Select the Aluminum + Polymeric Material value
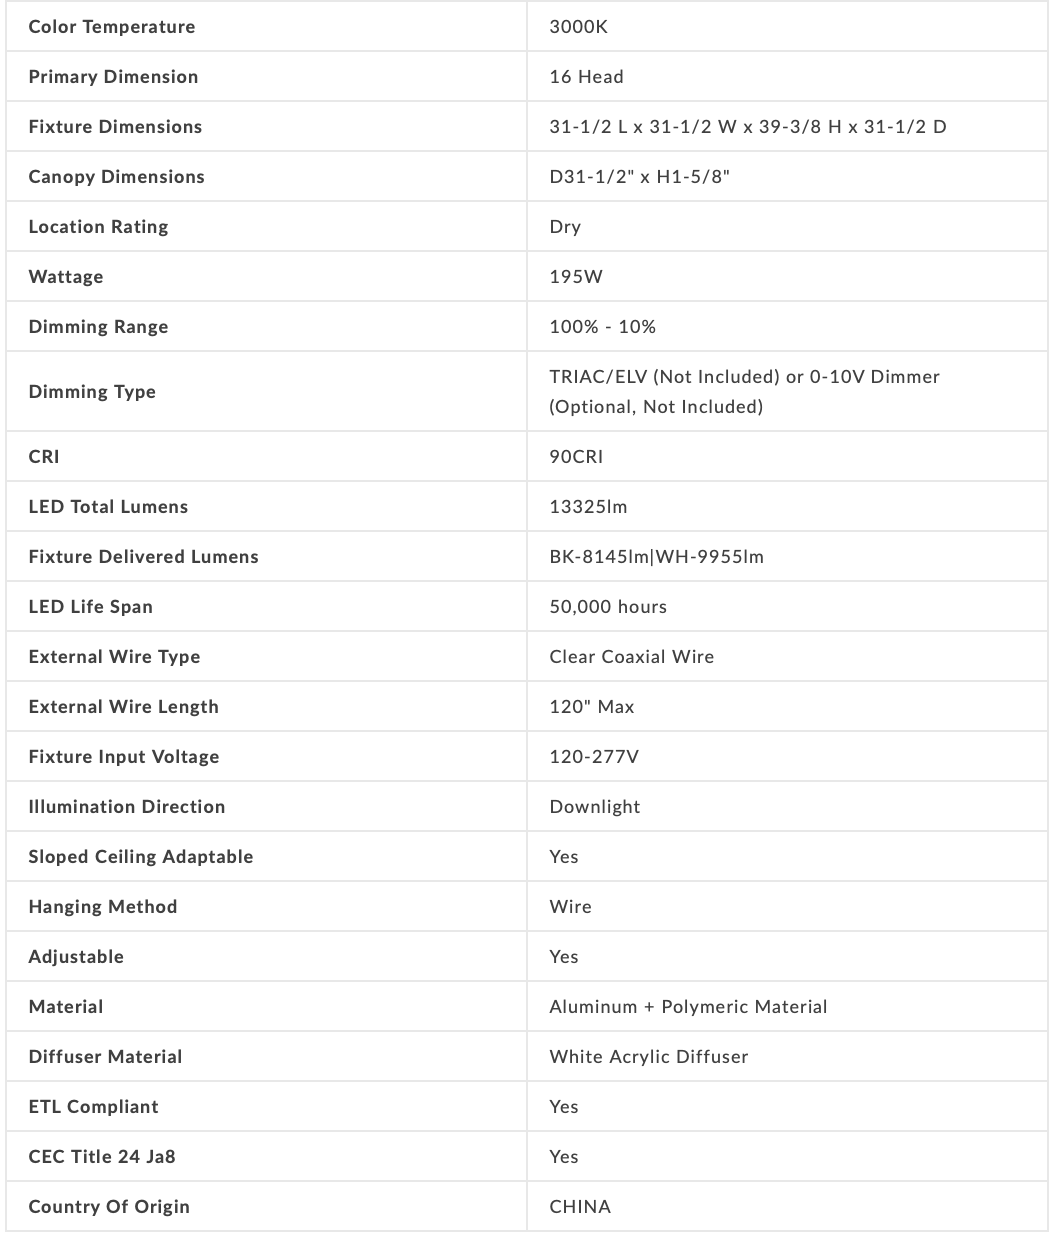1060x1242 pixels. point(688,1007)
